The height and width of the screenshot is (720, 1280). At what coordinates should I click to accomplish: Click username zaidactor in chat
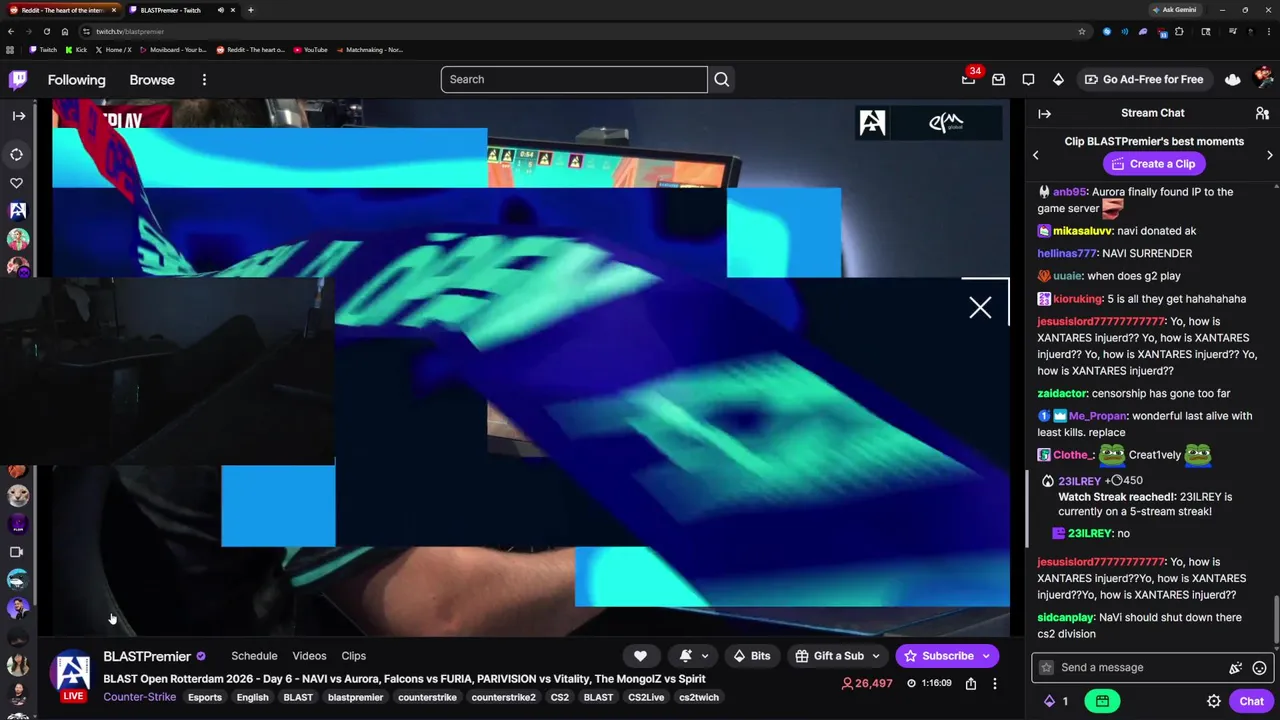[1061, 394]
